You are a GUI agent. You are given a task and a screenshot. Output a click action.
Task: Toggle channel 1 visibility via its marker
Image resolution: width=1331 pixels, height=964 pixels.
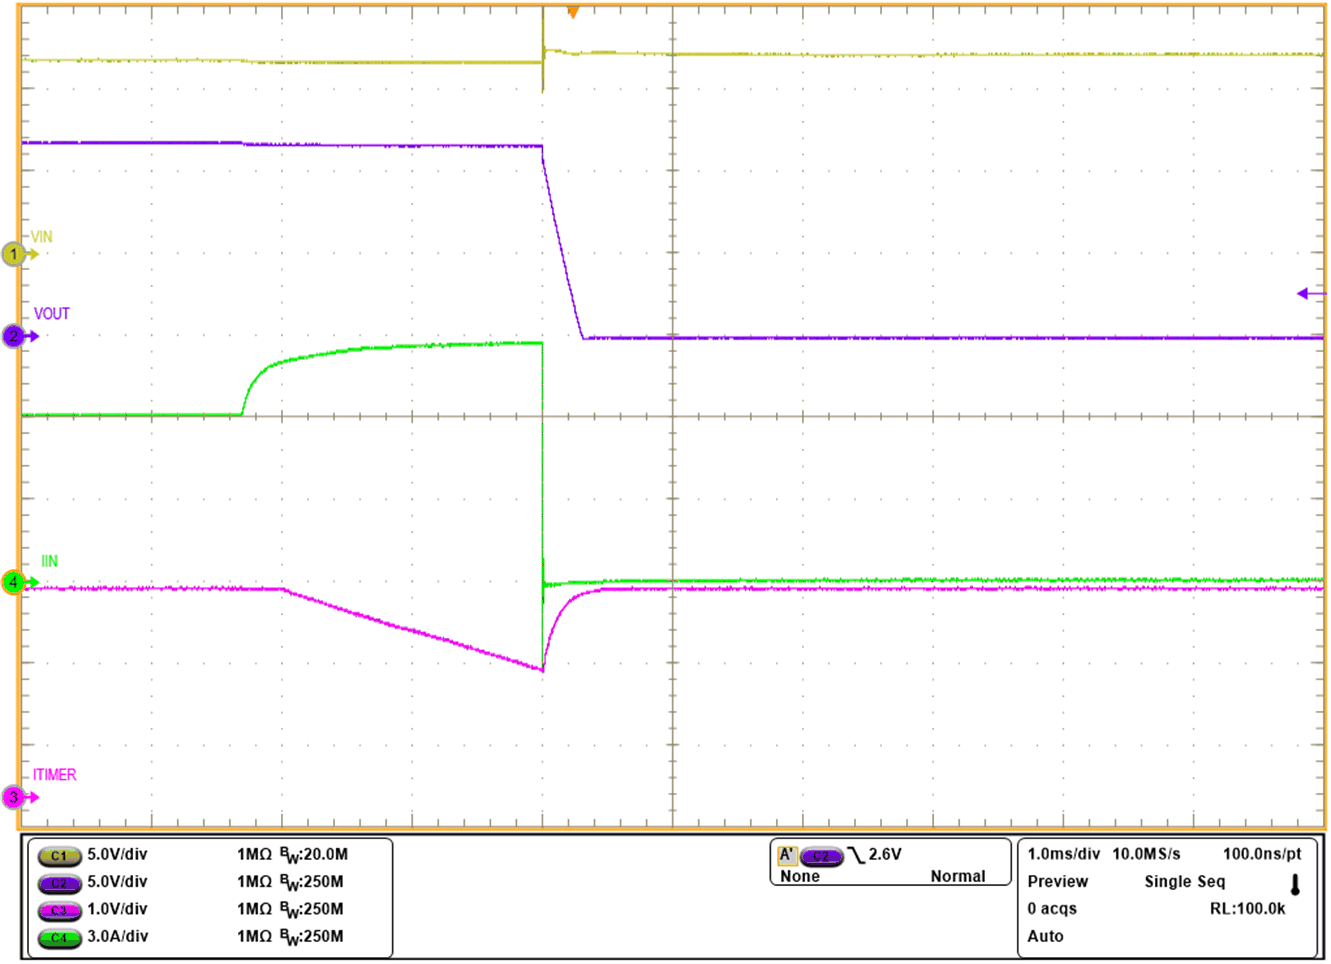(x=12, y=255)
